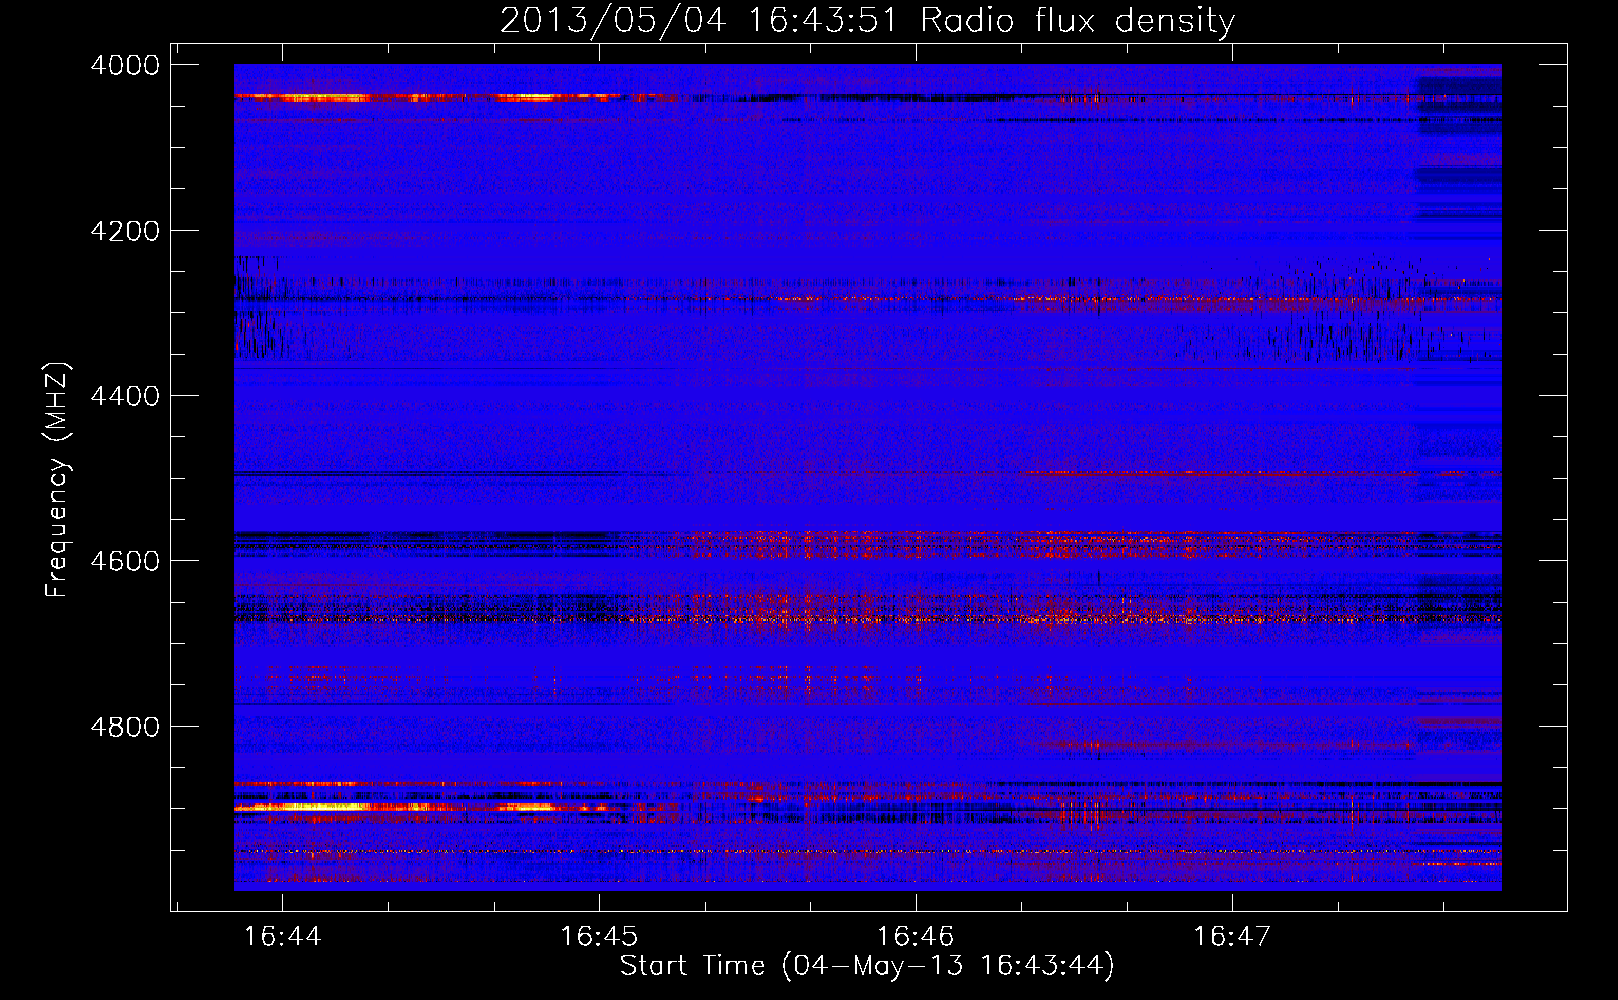Click the 16:44 time axis label
Screen dimensions: 1618x1000
click(282, 937)
